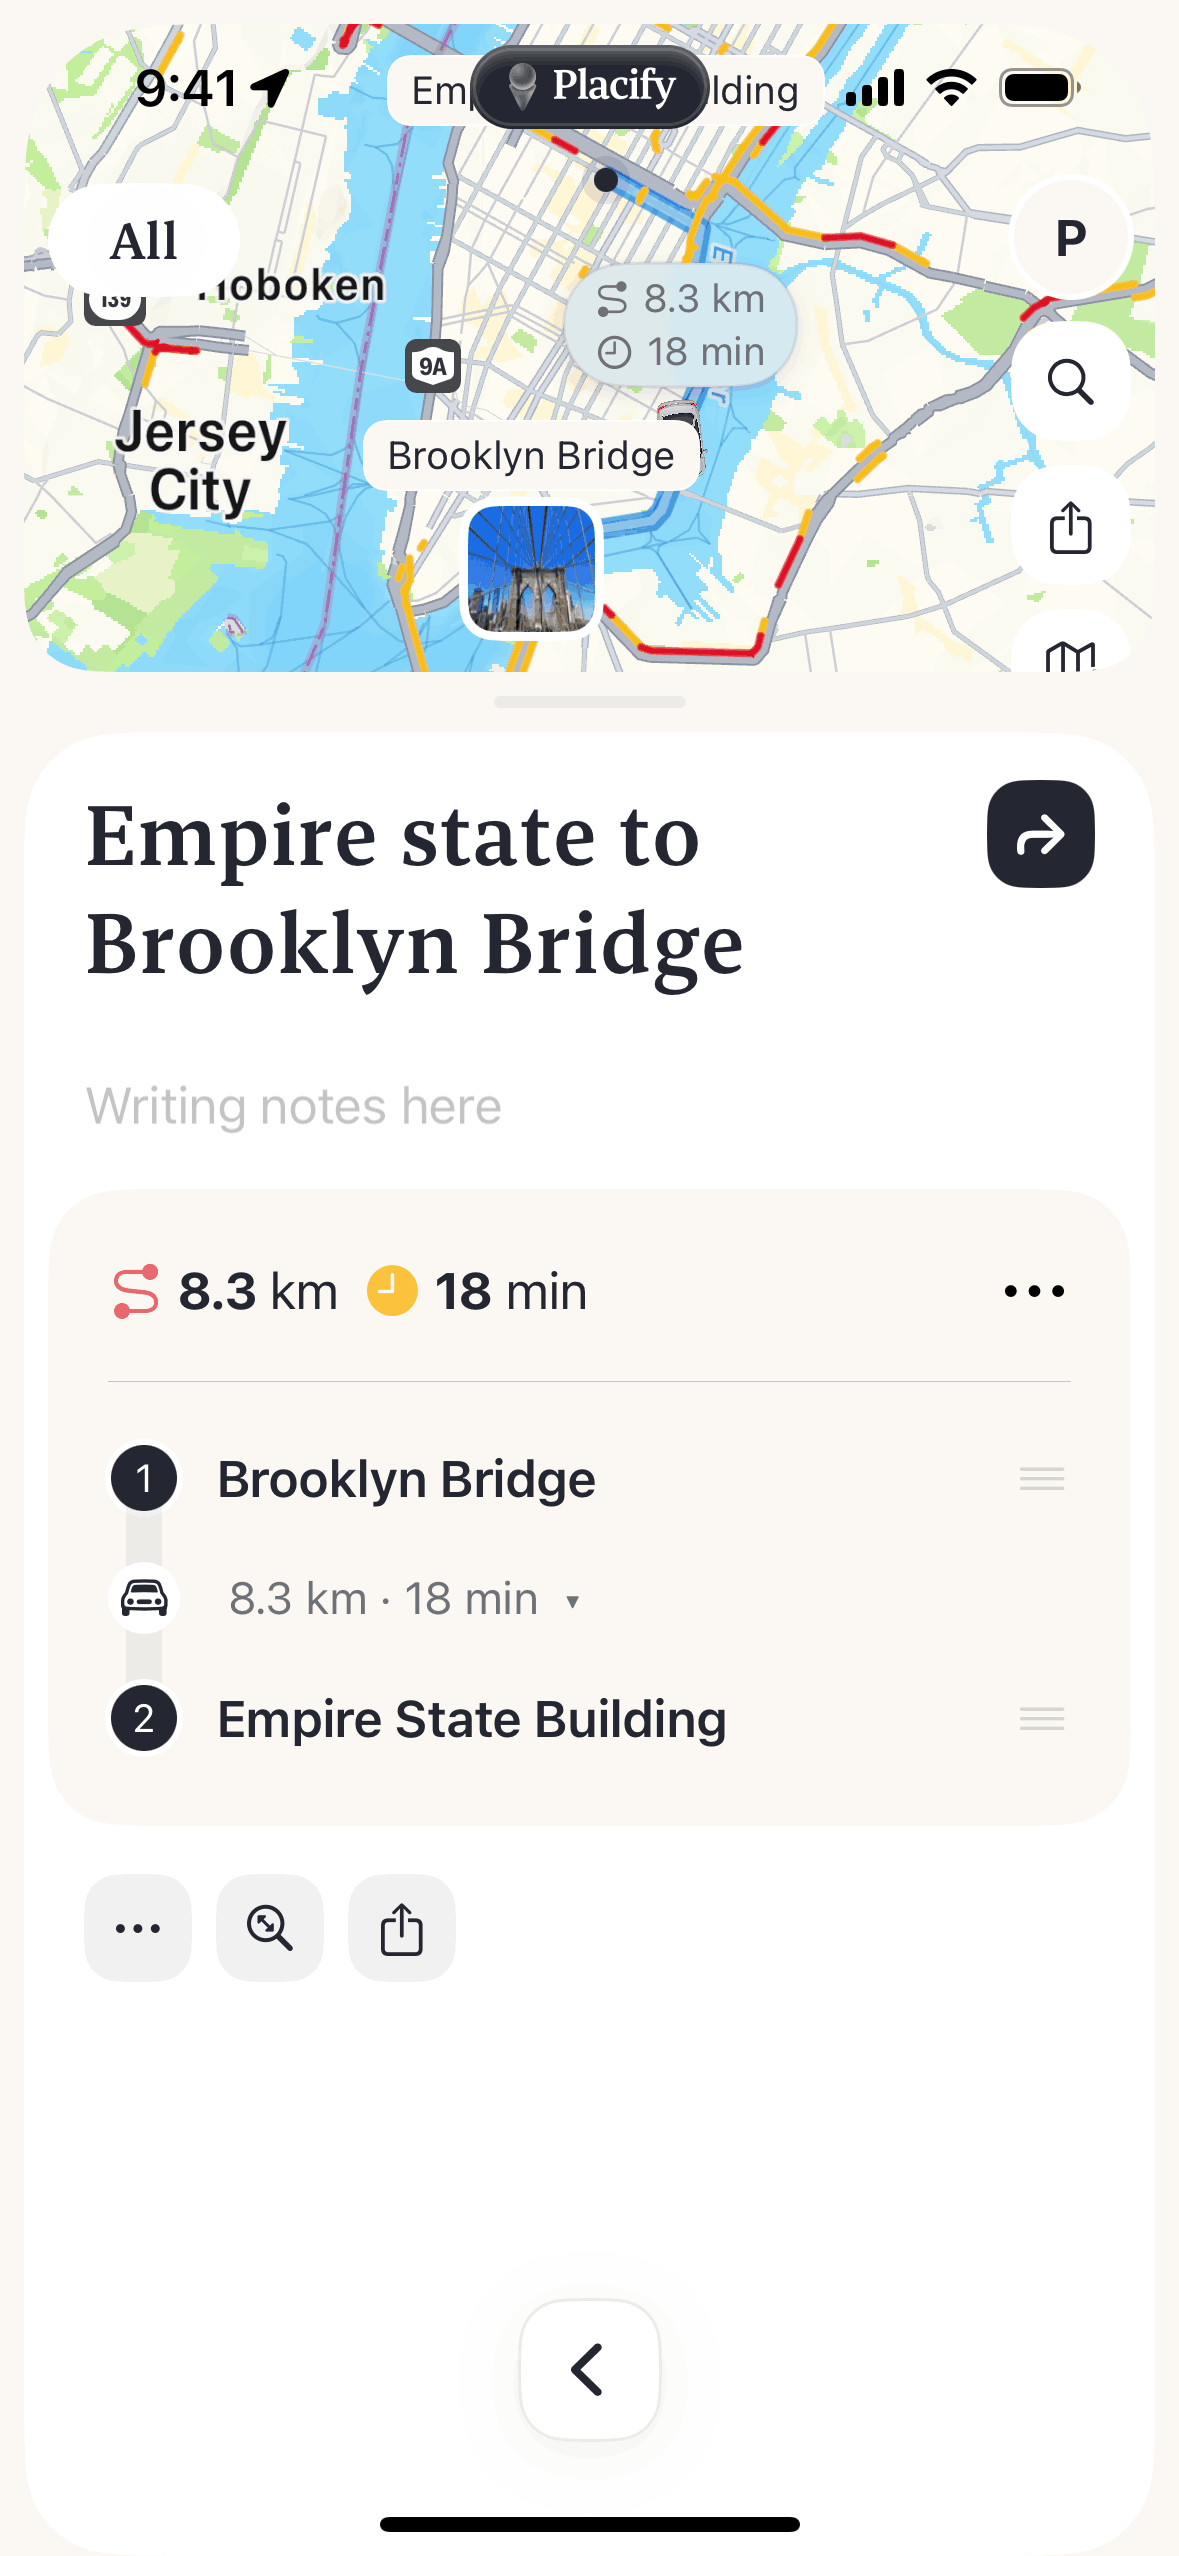Tap the sheet grabber handle below the map
This screenshot has height=2556, width=1179.
pyautogui.click(x=589, y=702)
